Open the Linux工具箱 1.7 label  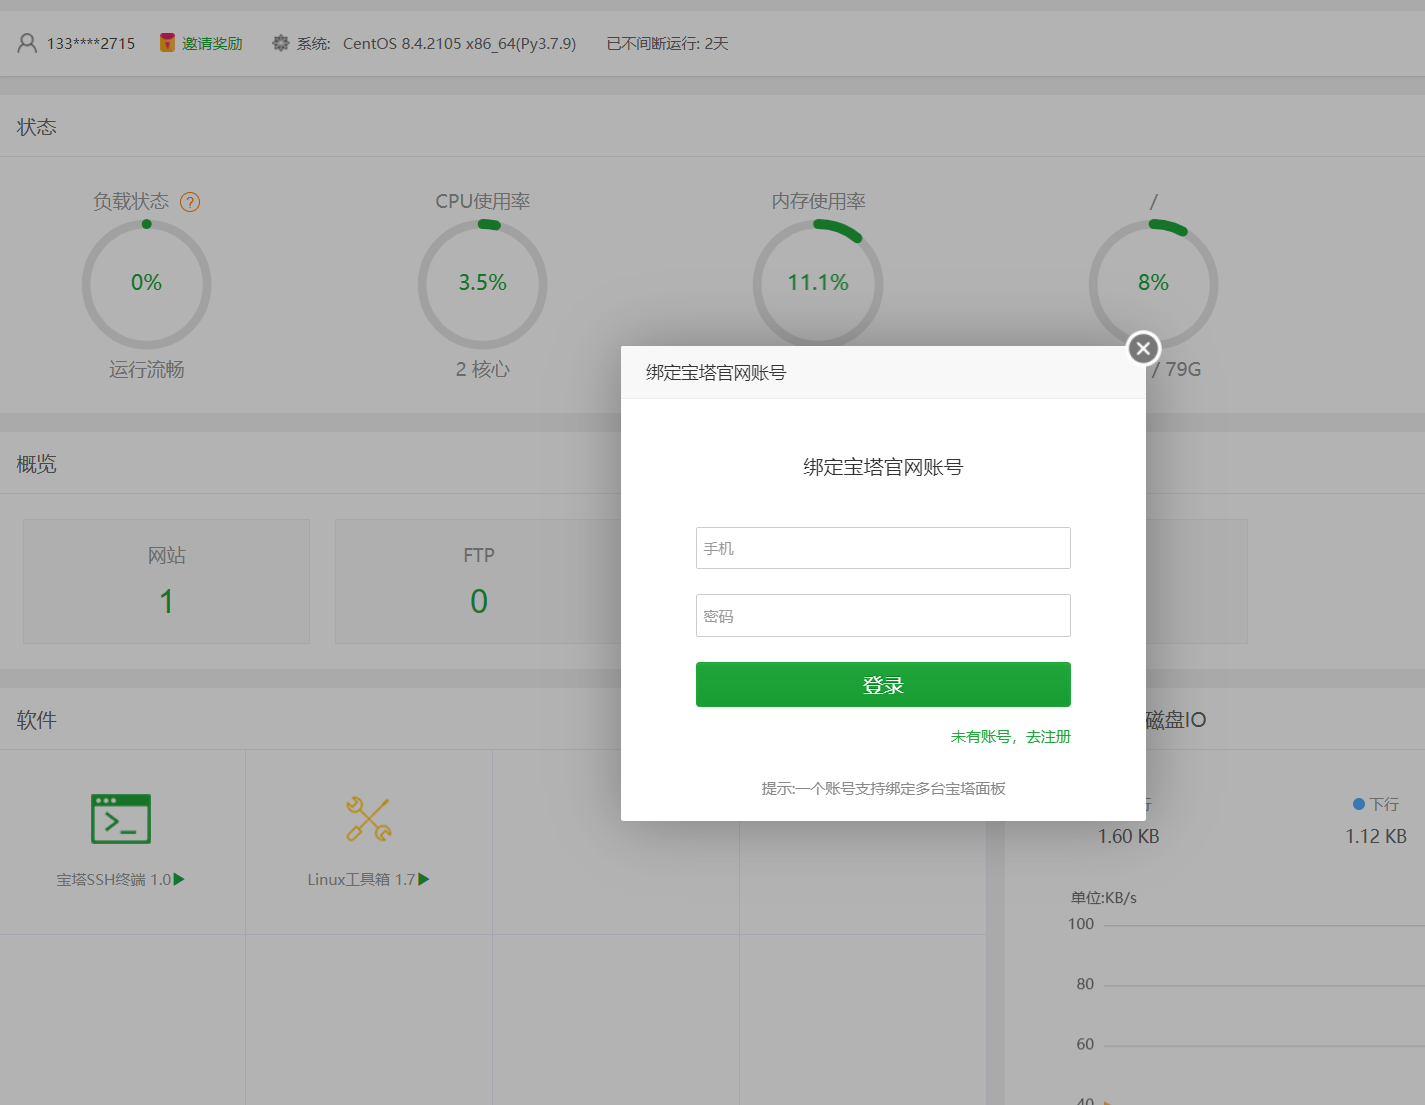361,880
